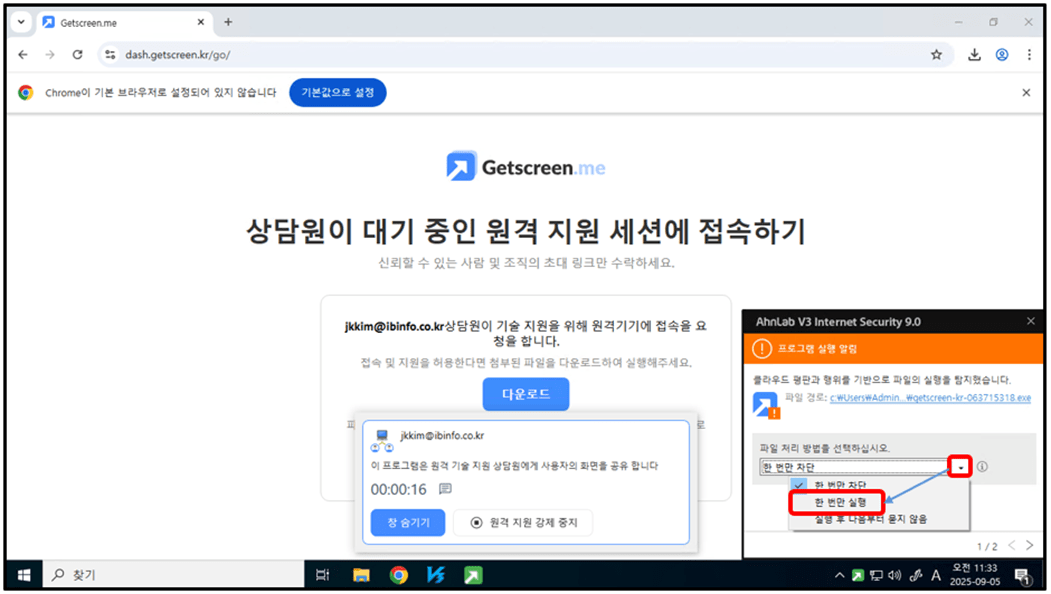
Task: Click the info icon next to the AhnLab dropdown
Action: (x=982, y=467)
